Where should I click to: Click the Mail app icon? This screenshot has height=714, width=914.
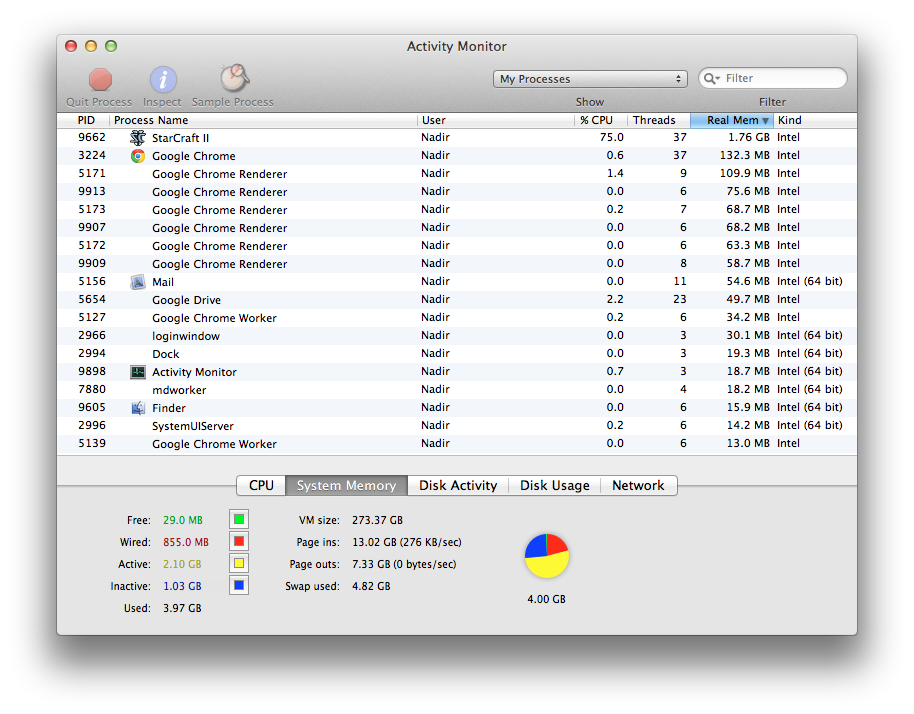coord(138,282)
